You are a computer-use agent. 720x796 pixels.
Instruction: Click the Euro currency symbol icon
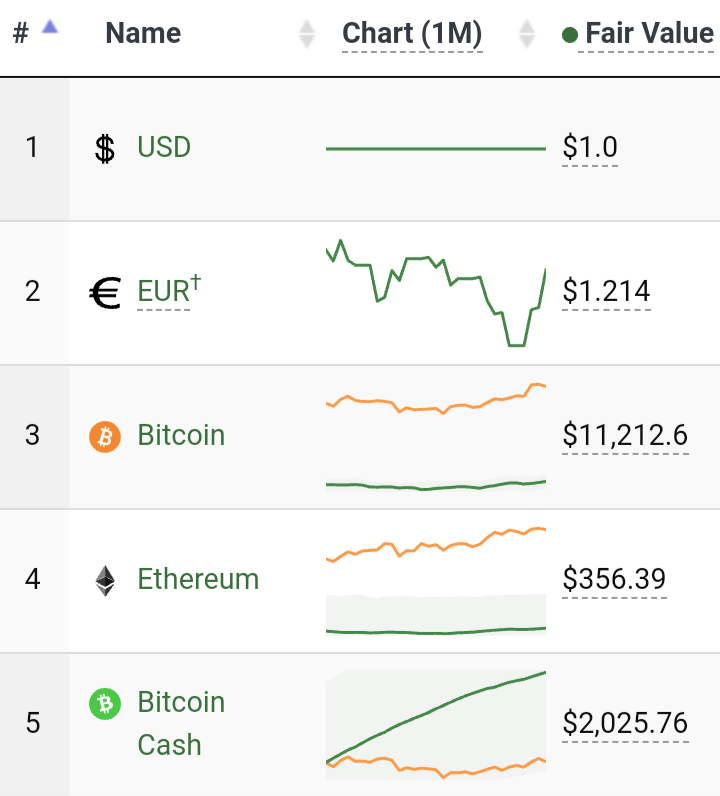(x=105, y=293)
